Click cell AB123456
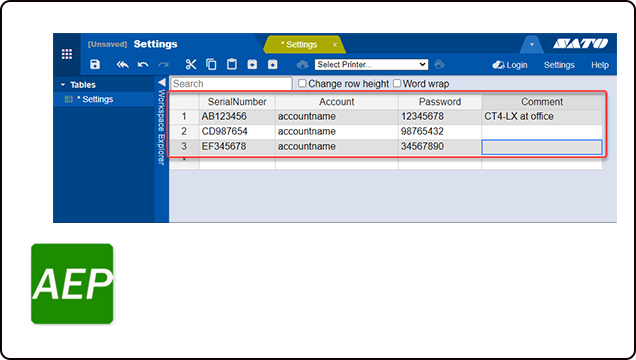This screenshot has height=360, width=636. [x=237, y=117]
